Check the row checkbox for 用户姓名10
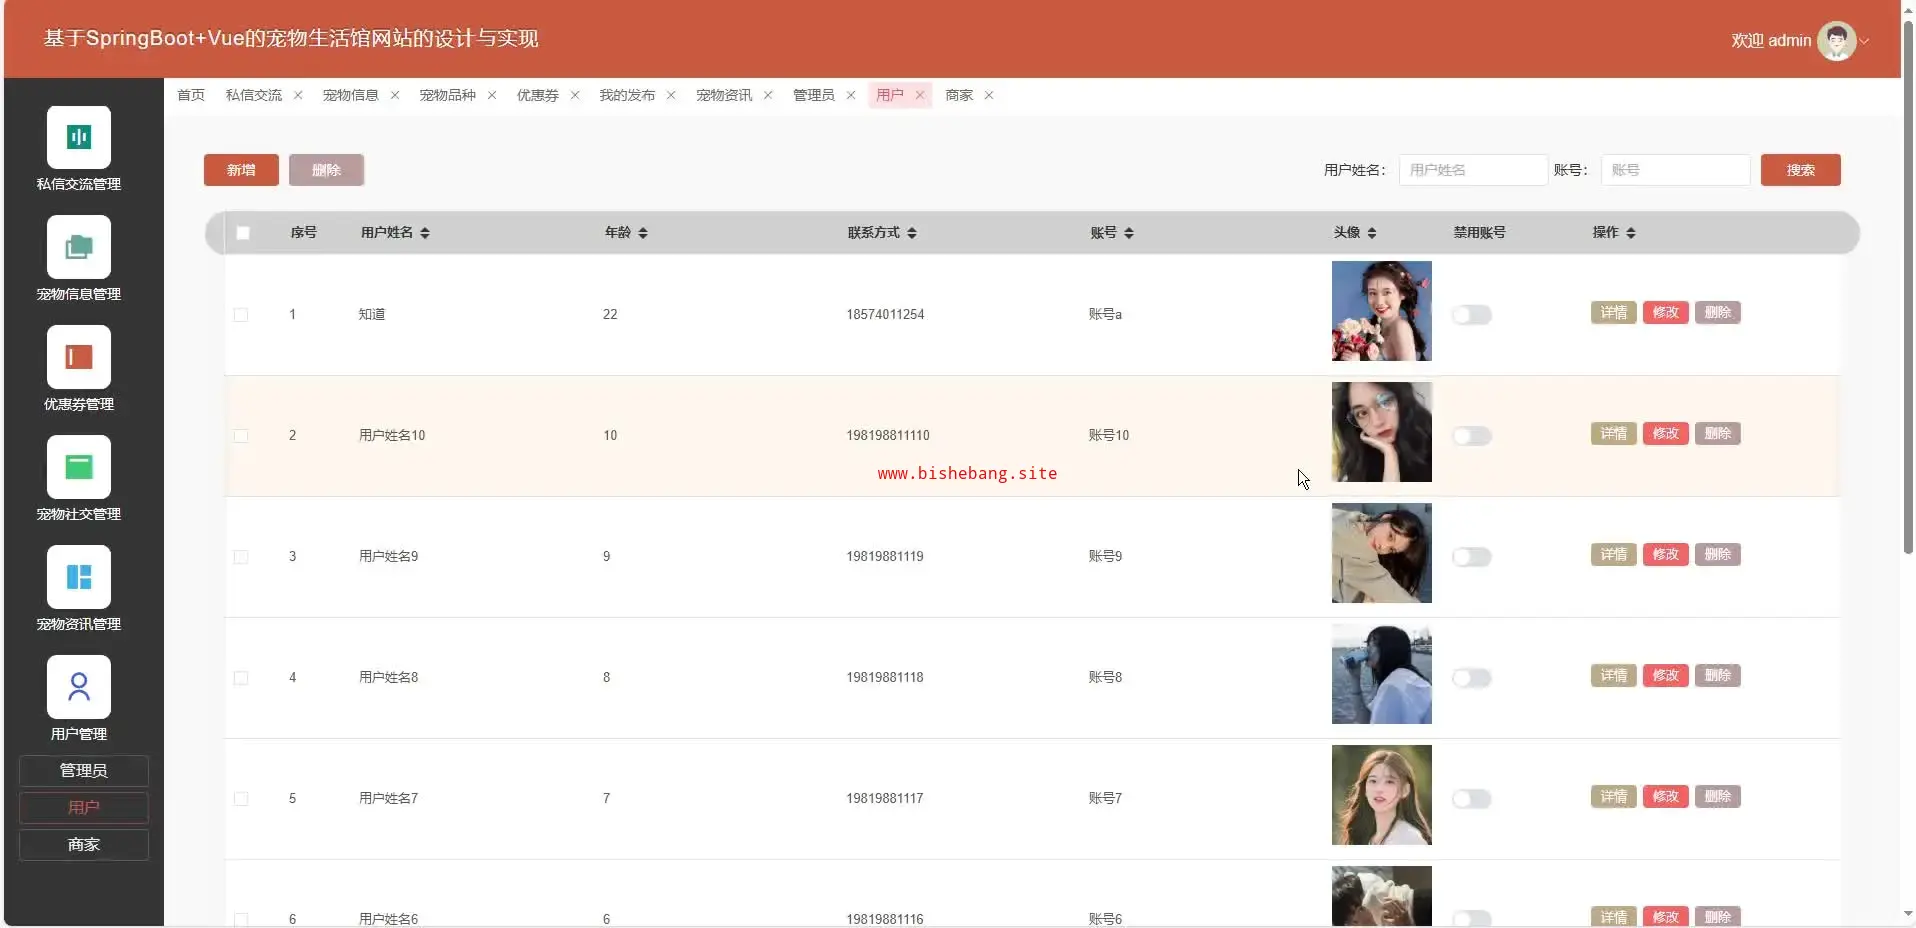The width and height of the screenshot is (1916, 928). coord(241,436)
